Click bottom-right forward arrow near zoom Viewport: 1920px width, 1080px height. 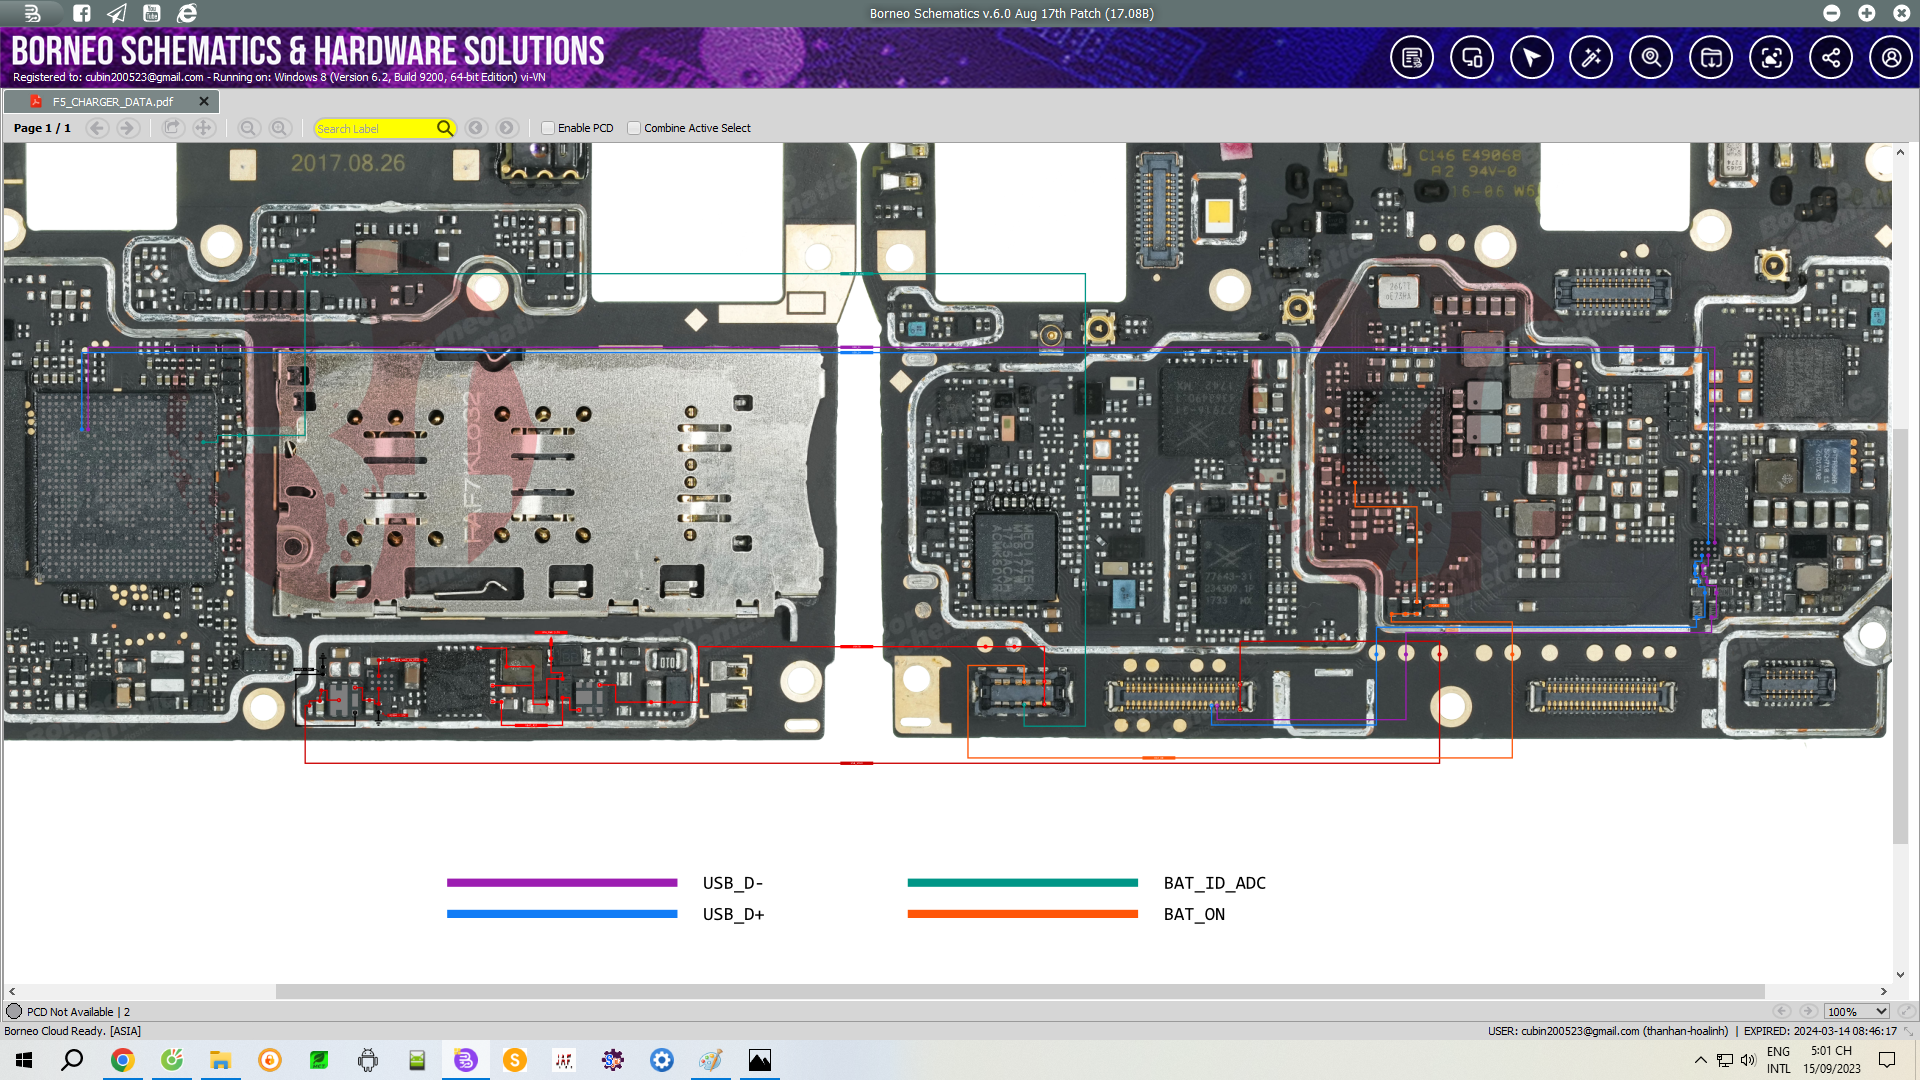(x=1808, y=1011)
